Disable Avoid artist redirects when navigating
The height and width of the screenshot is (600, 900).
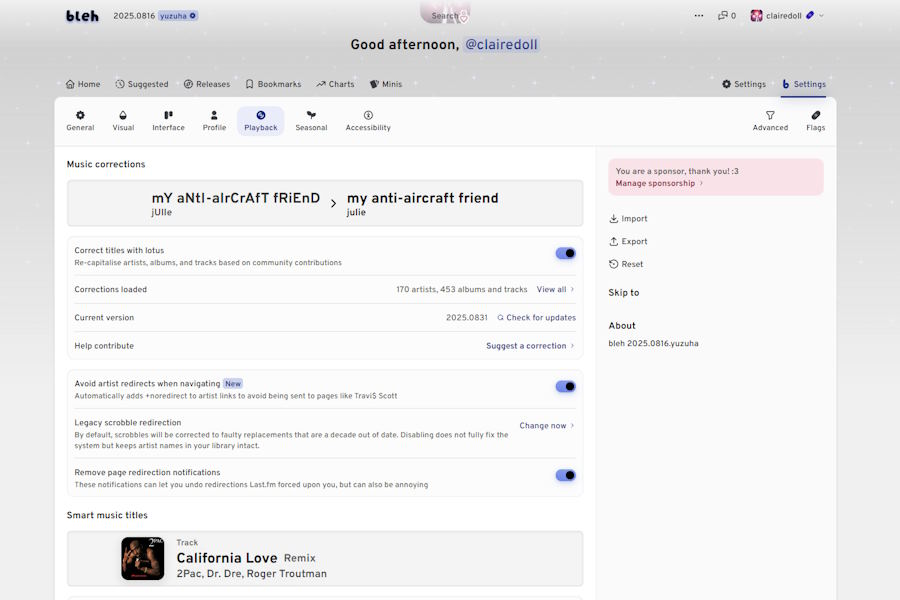tap(565, 387)
